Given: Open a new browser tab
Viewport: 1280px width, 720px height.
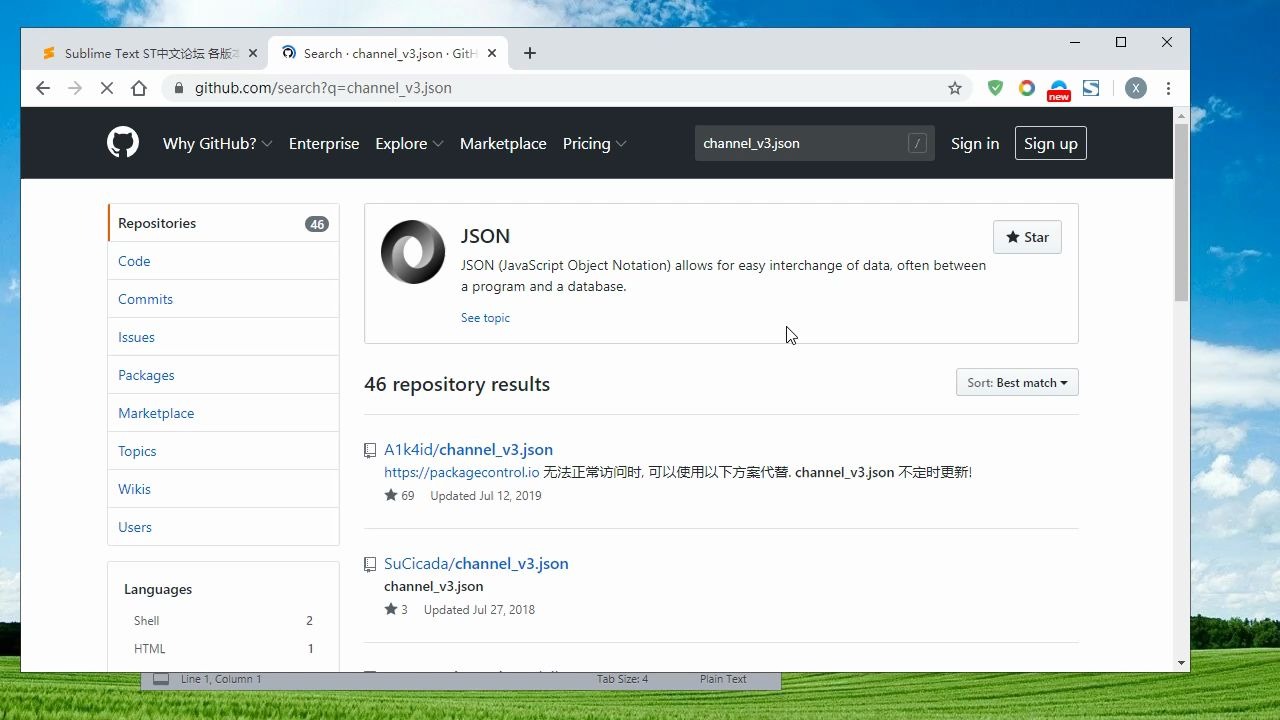Looking at the screenshot, I should click(530, 53).
